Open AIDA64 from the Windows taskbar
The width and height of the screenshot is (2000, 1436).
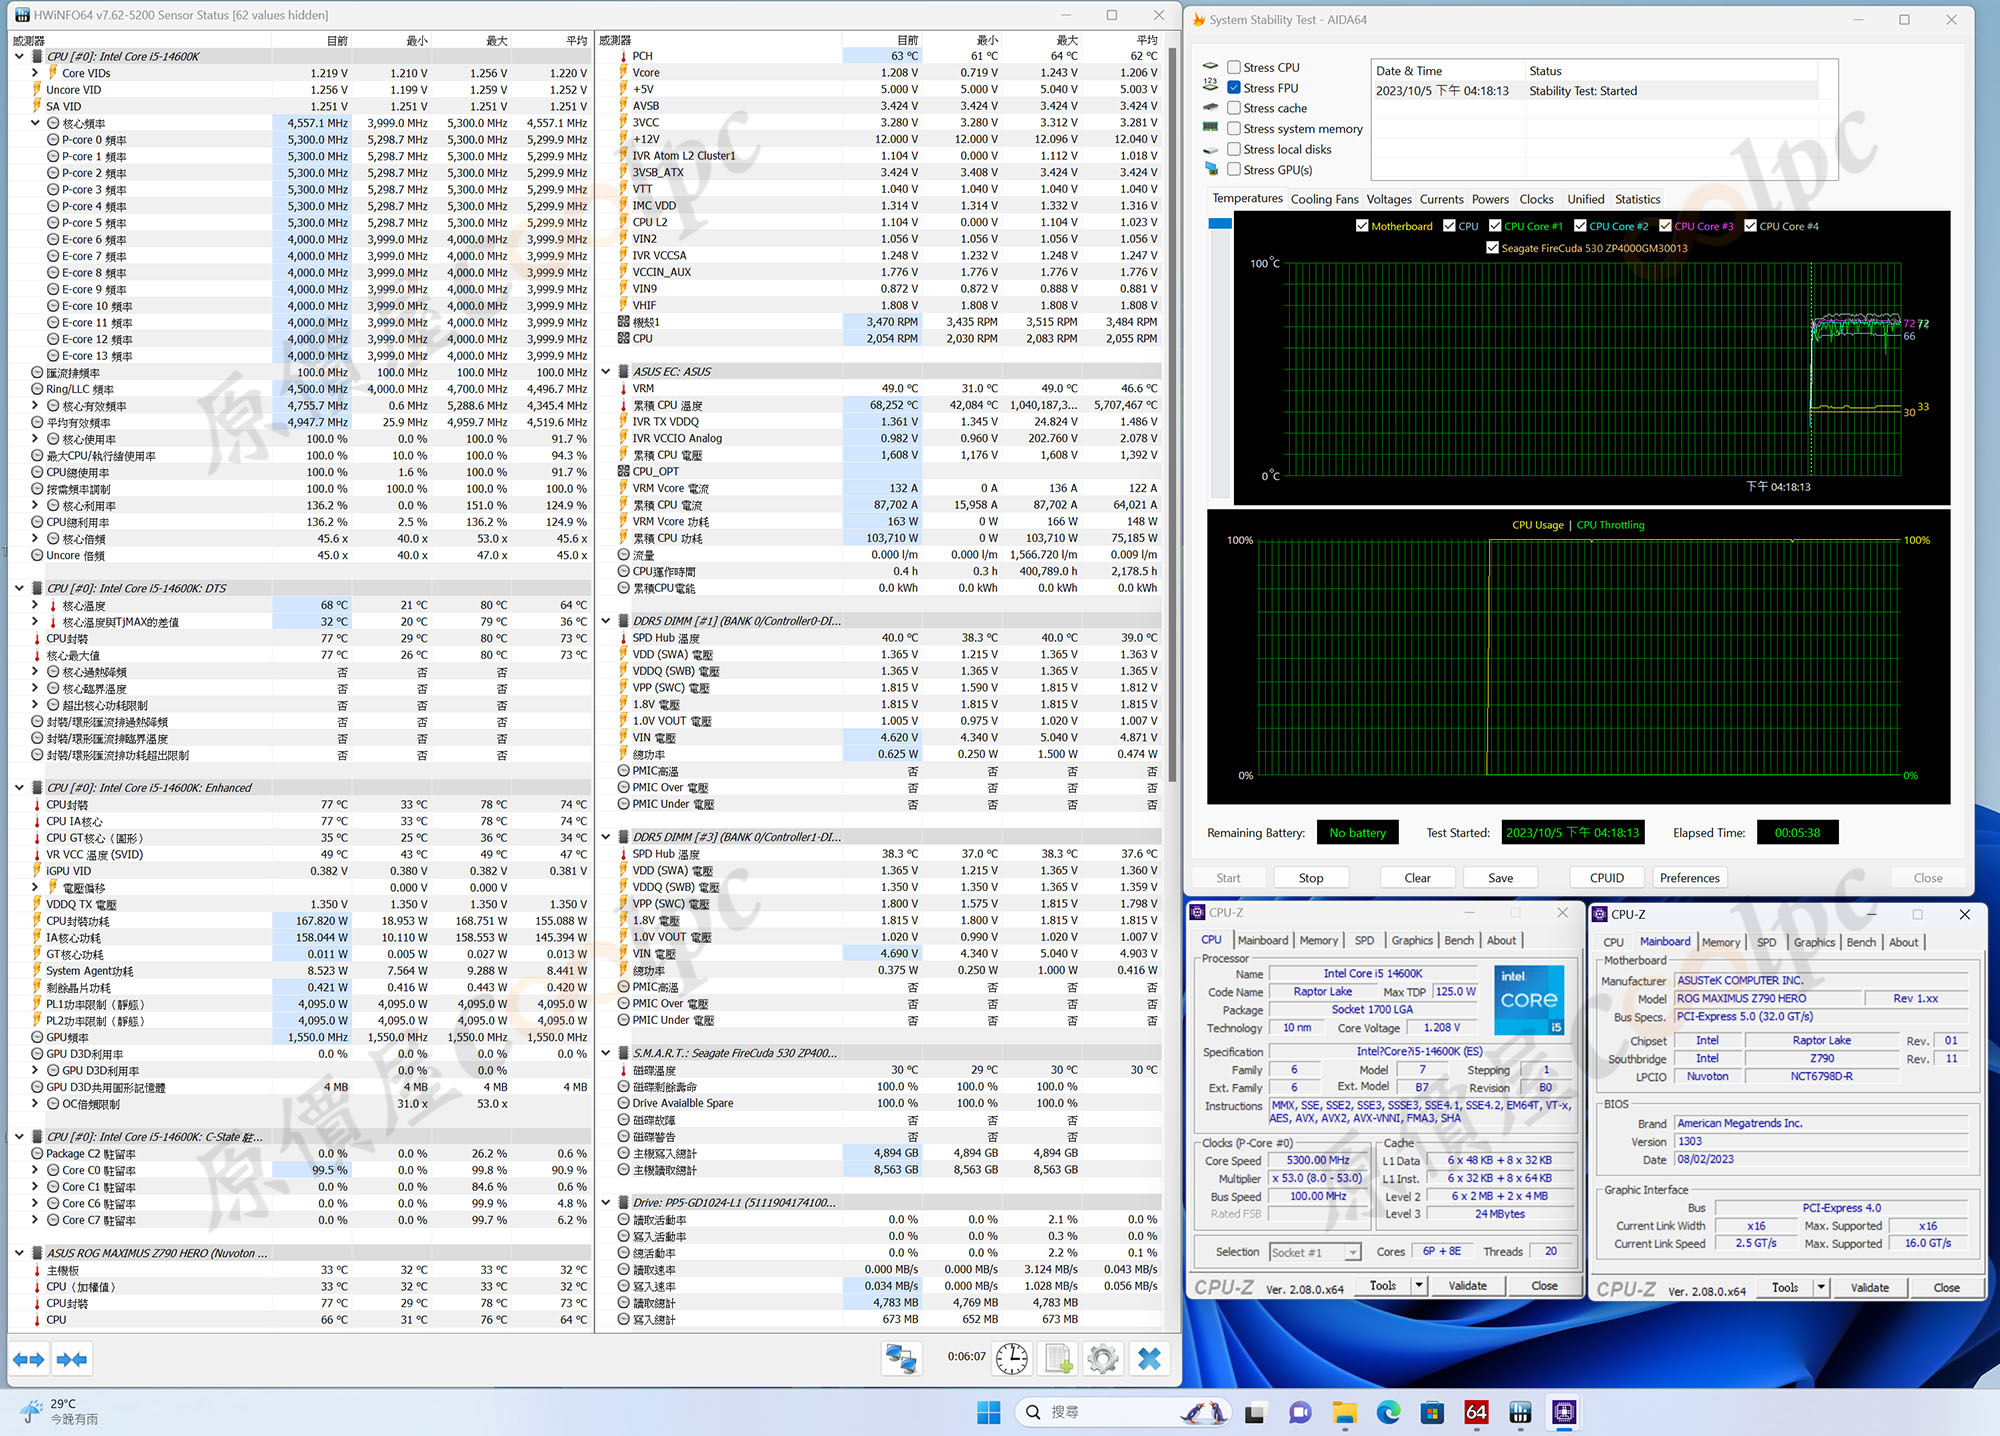point(1476,1412)
